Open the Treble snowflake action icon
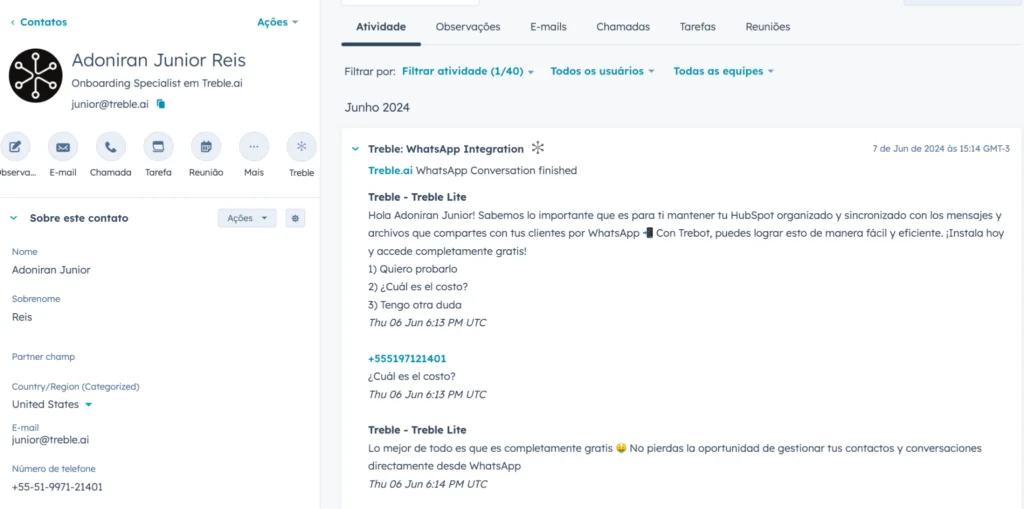The width and height of the screenshot is (1024, 509). [302, 147]
